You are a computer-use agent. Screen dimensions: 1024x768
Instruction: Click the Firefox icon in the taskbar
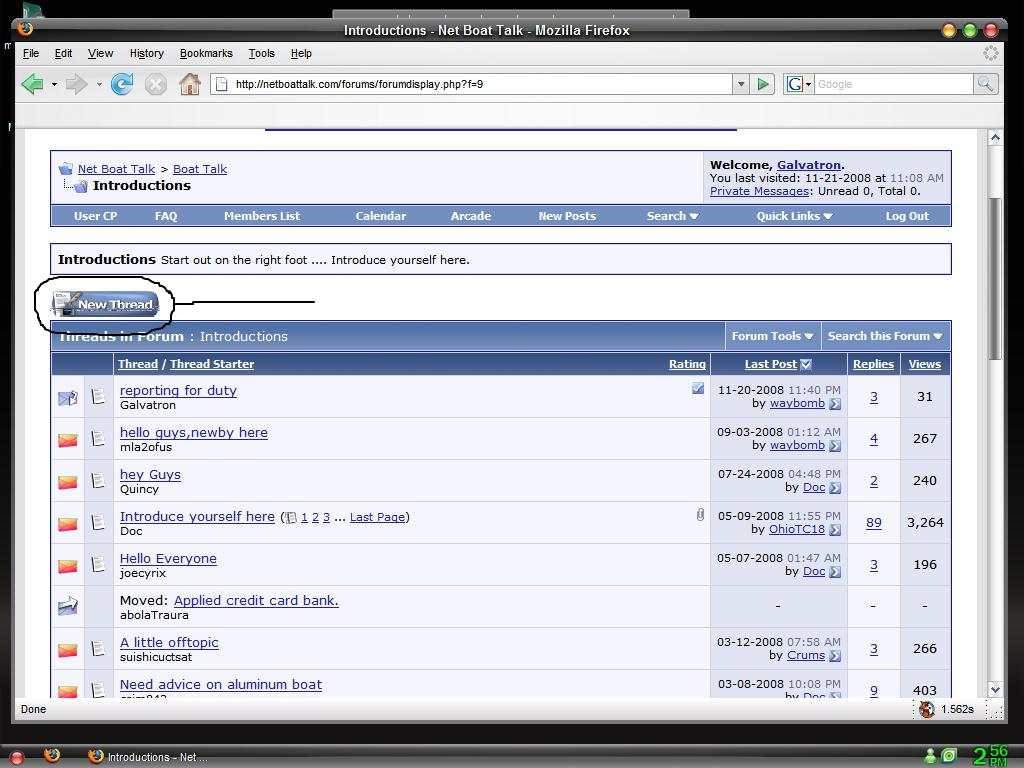pyautogui.click(x=52, y=756)
